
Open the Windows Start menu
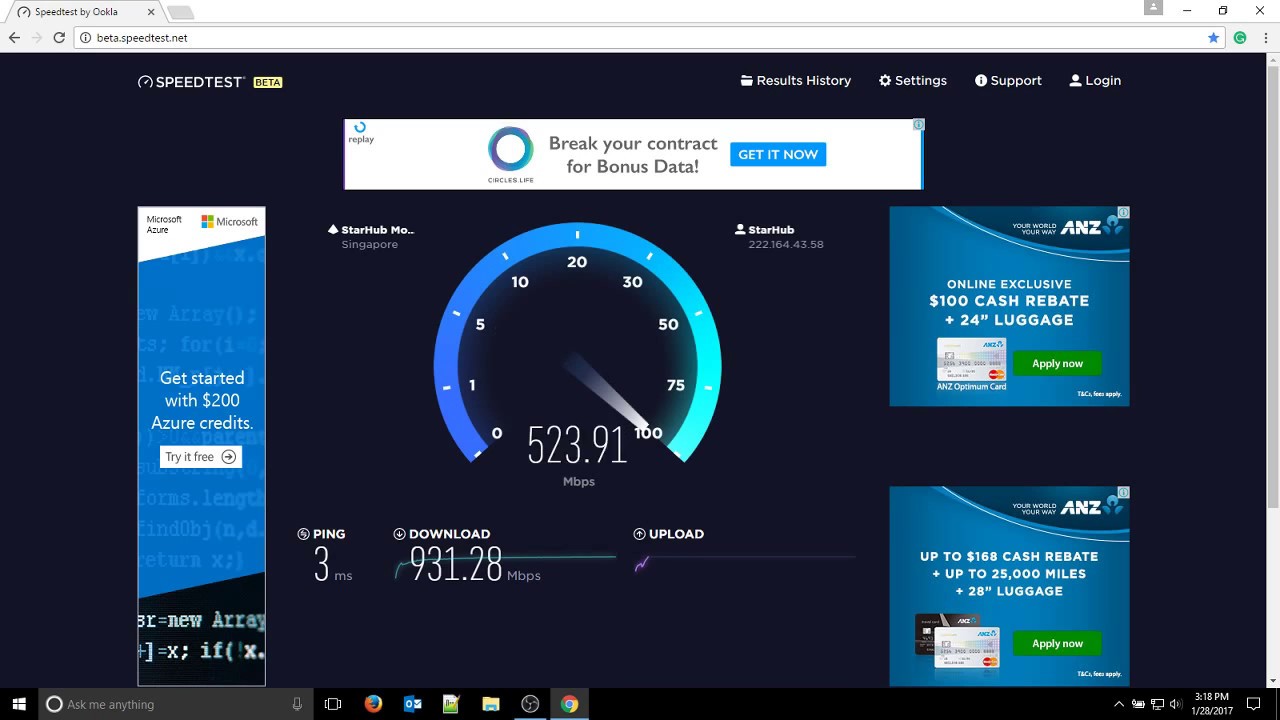(19, 704)
